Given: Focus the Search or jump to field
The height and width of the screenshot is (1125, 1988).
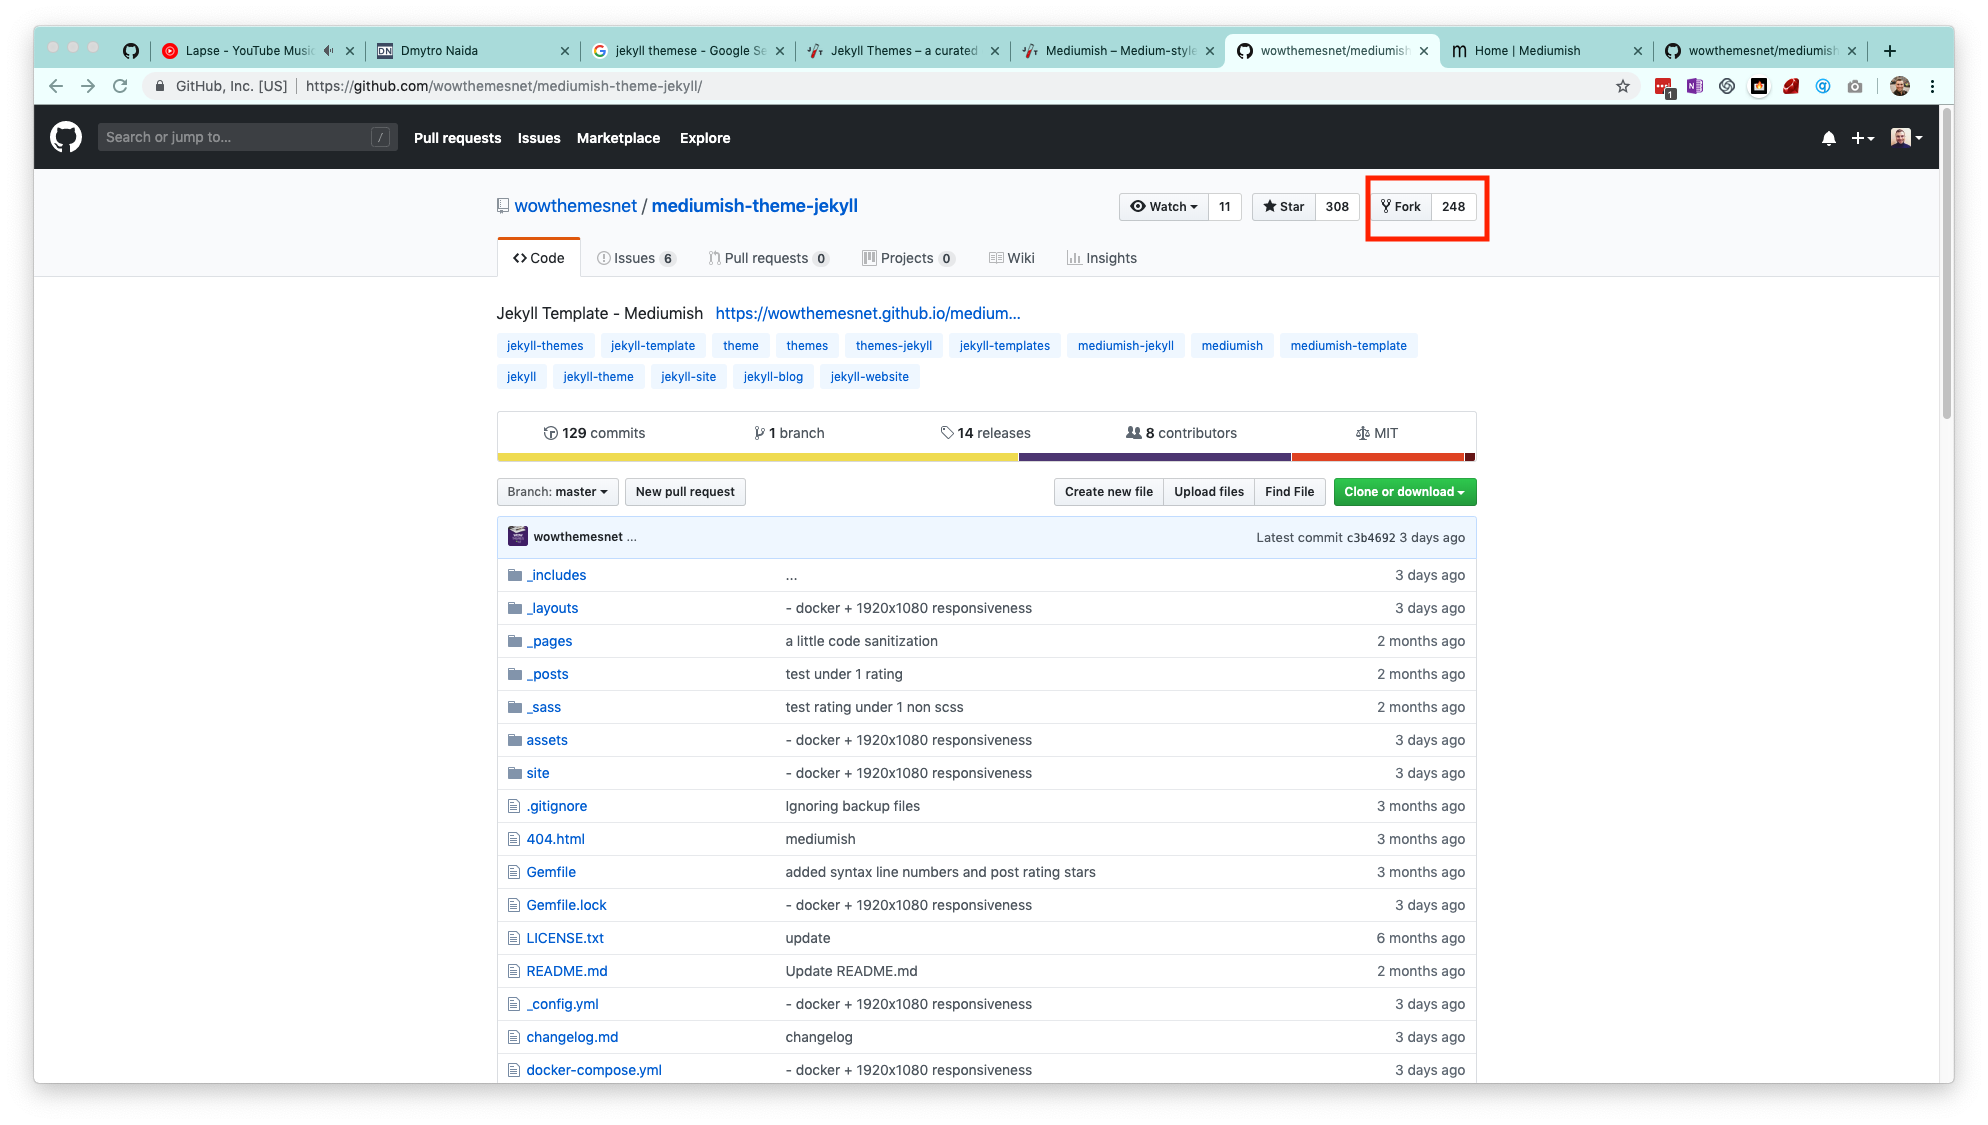Looking at the screenshot, I should click(247, 137).
